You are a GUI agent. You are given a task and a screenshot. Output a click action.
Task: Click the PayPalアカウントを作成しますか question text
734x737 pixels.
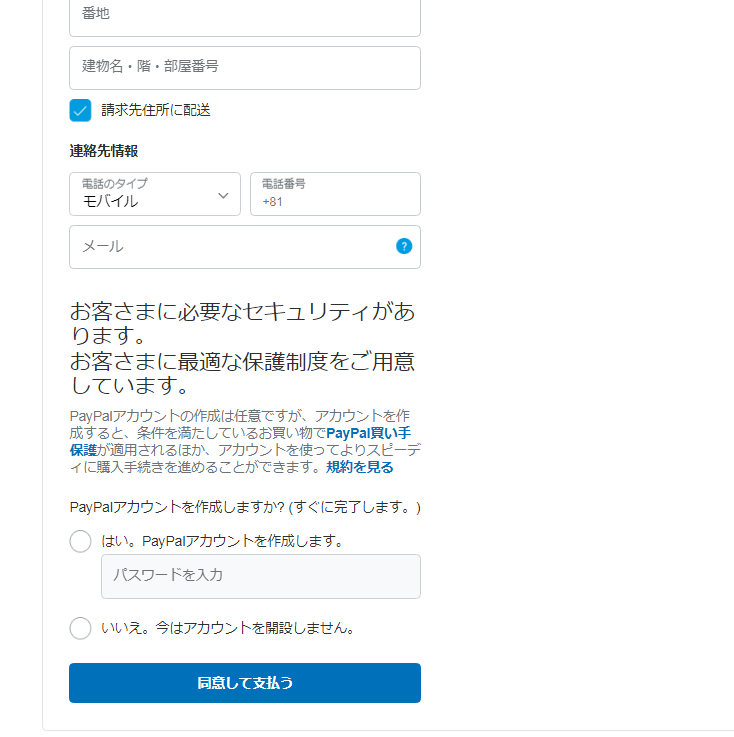pyautogui.click(x=245, y=508)
